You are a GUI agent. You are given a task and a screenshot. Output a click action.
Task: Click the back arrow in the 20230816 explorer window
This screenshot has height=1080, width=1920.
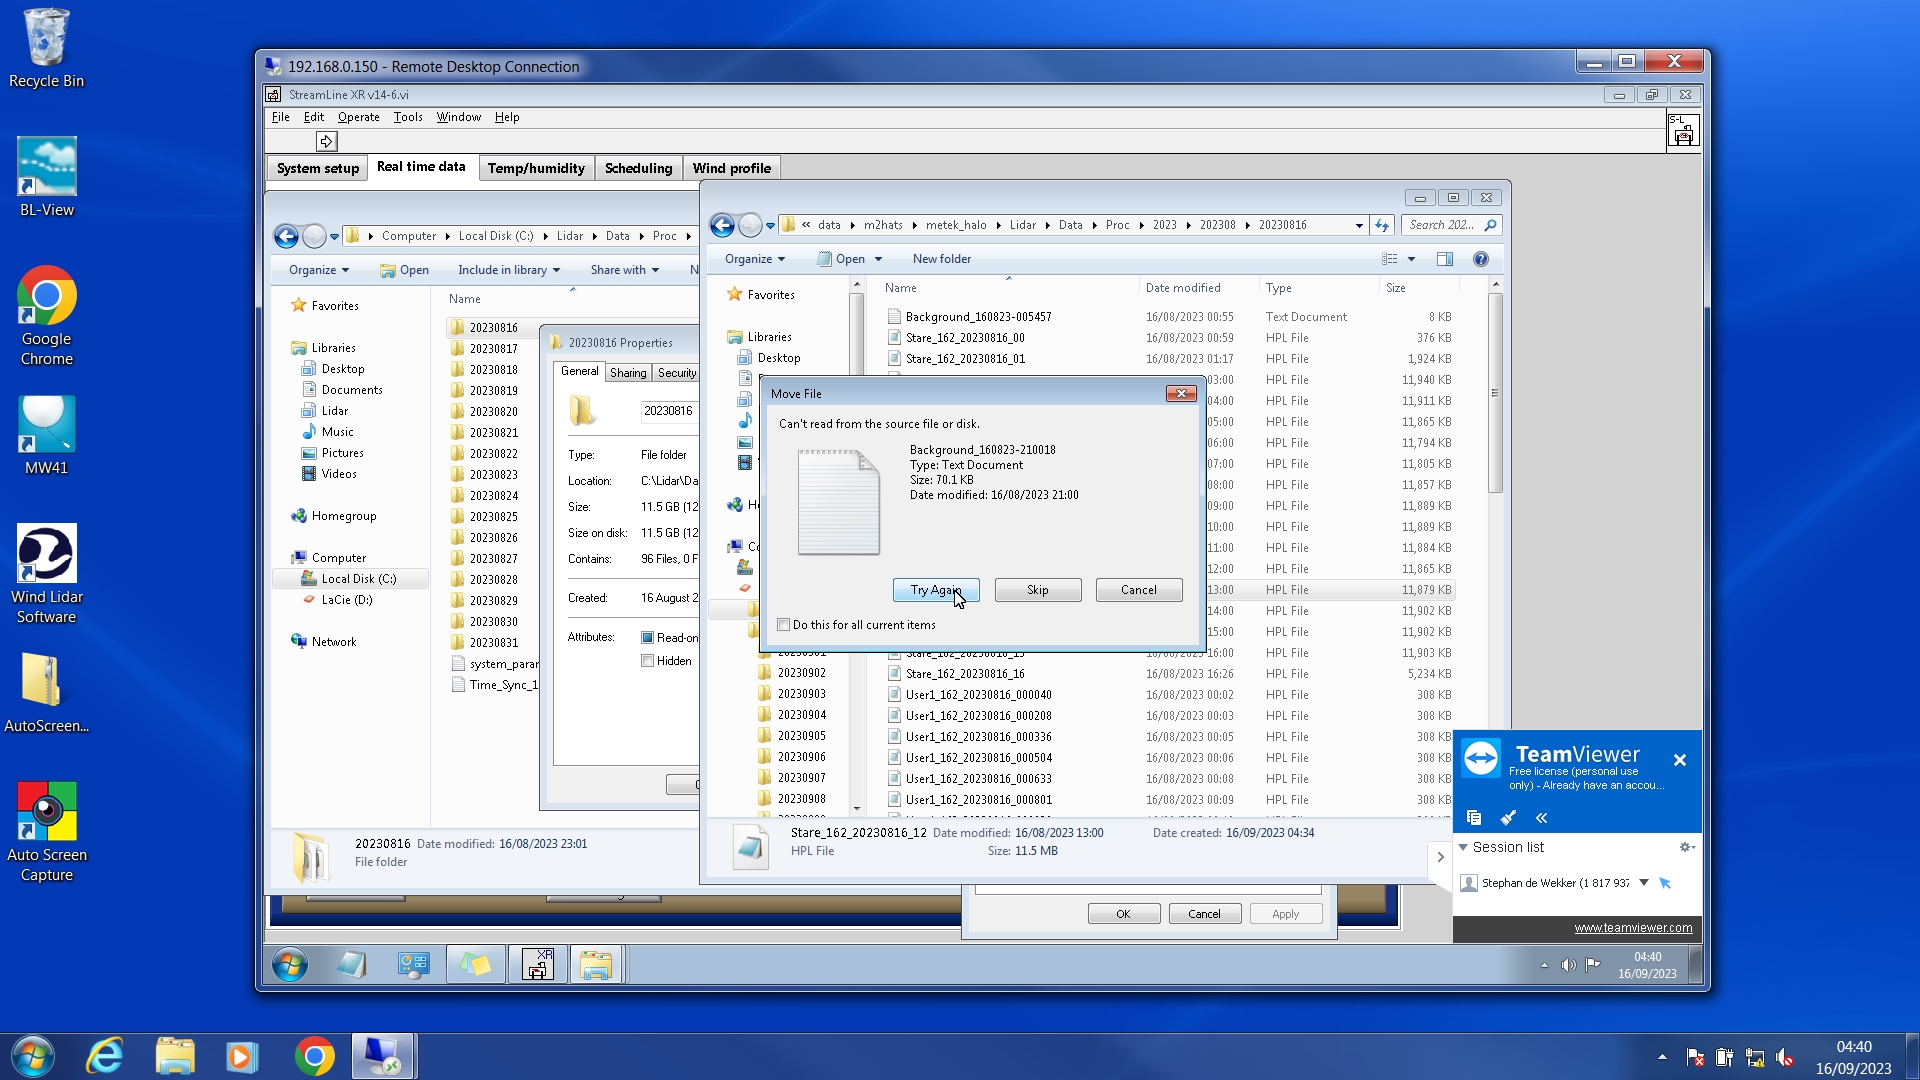click(x=722, y=226)
